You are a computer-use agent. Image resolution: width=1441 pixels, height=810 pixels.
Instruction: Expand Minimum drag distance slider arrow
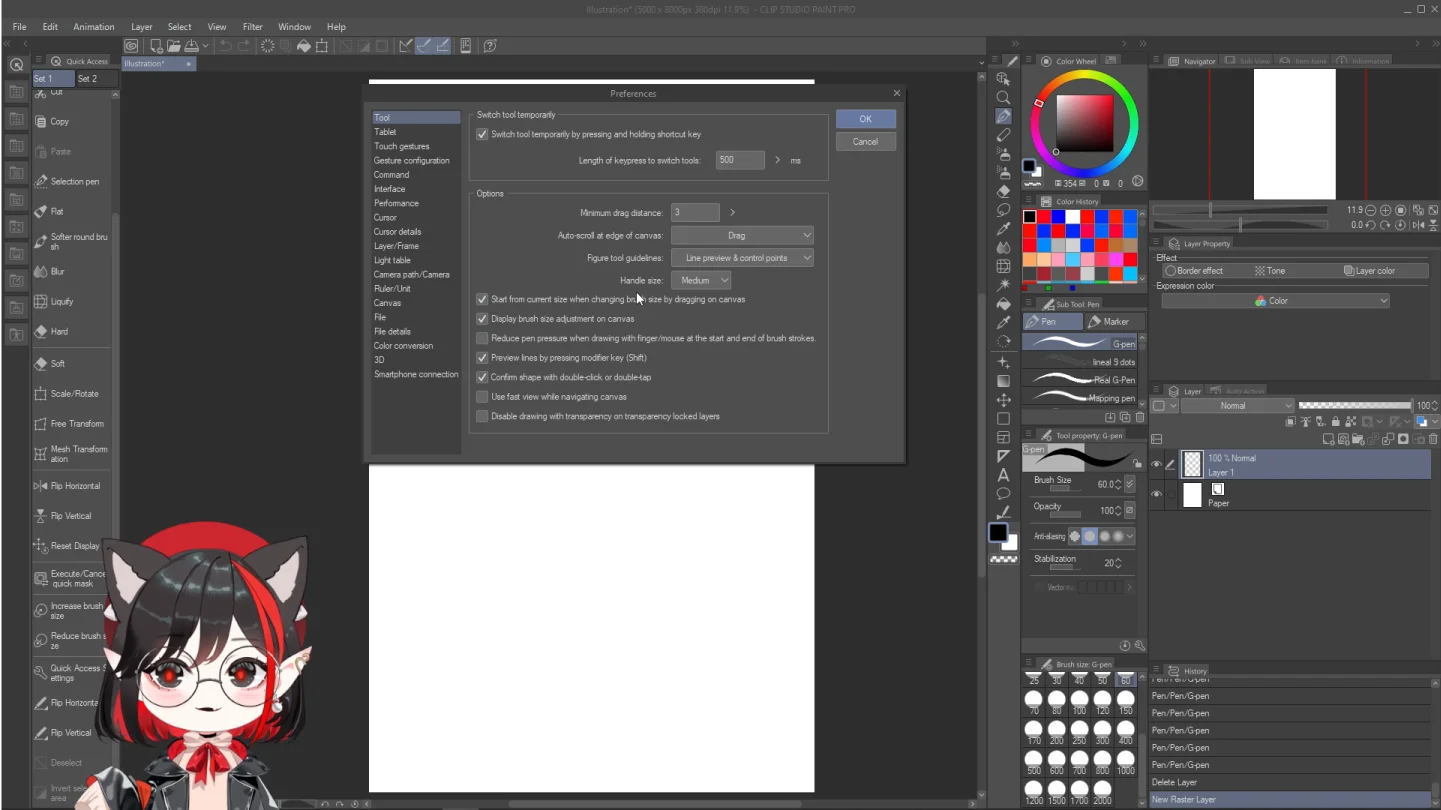(732, 213)
